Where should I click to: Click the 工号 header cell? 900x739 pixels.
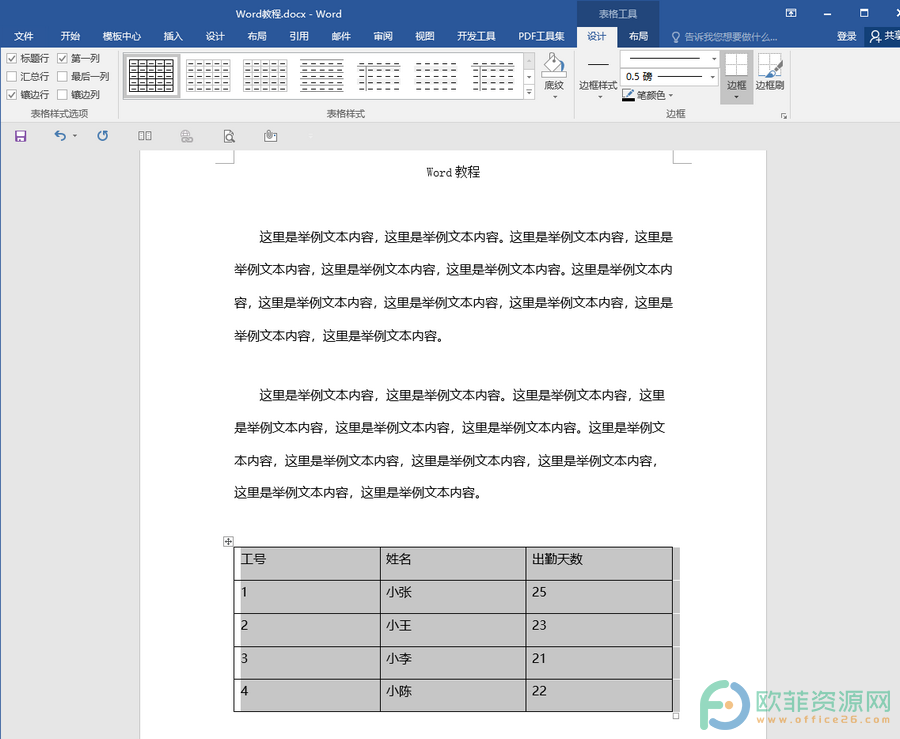(307, 563)
